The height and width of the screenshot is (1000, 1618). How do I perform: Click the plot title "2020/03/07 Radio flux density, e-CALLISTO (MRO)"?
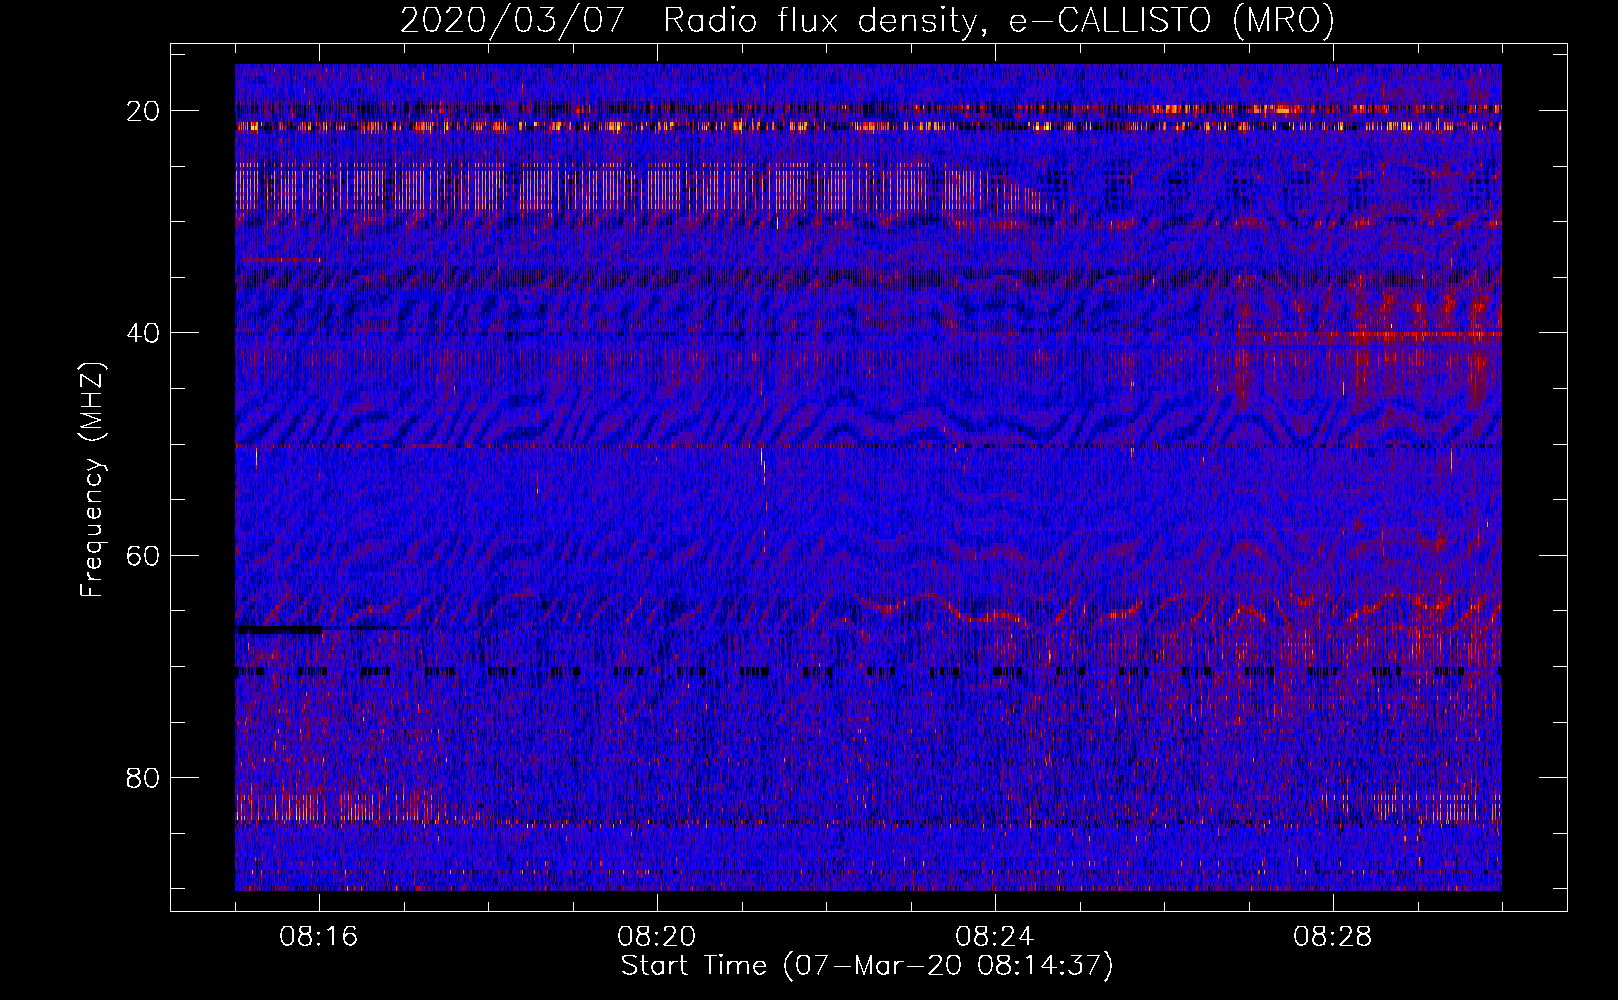867,21
